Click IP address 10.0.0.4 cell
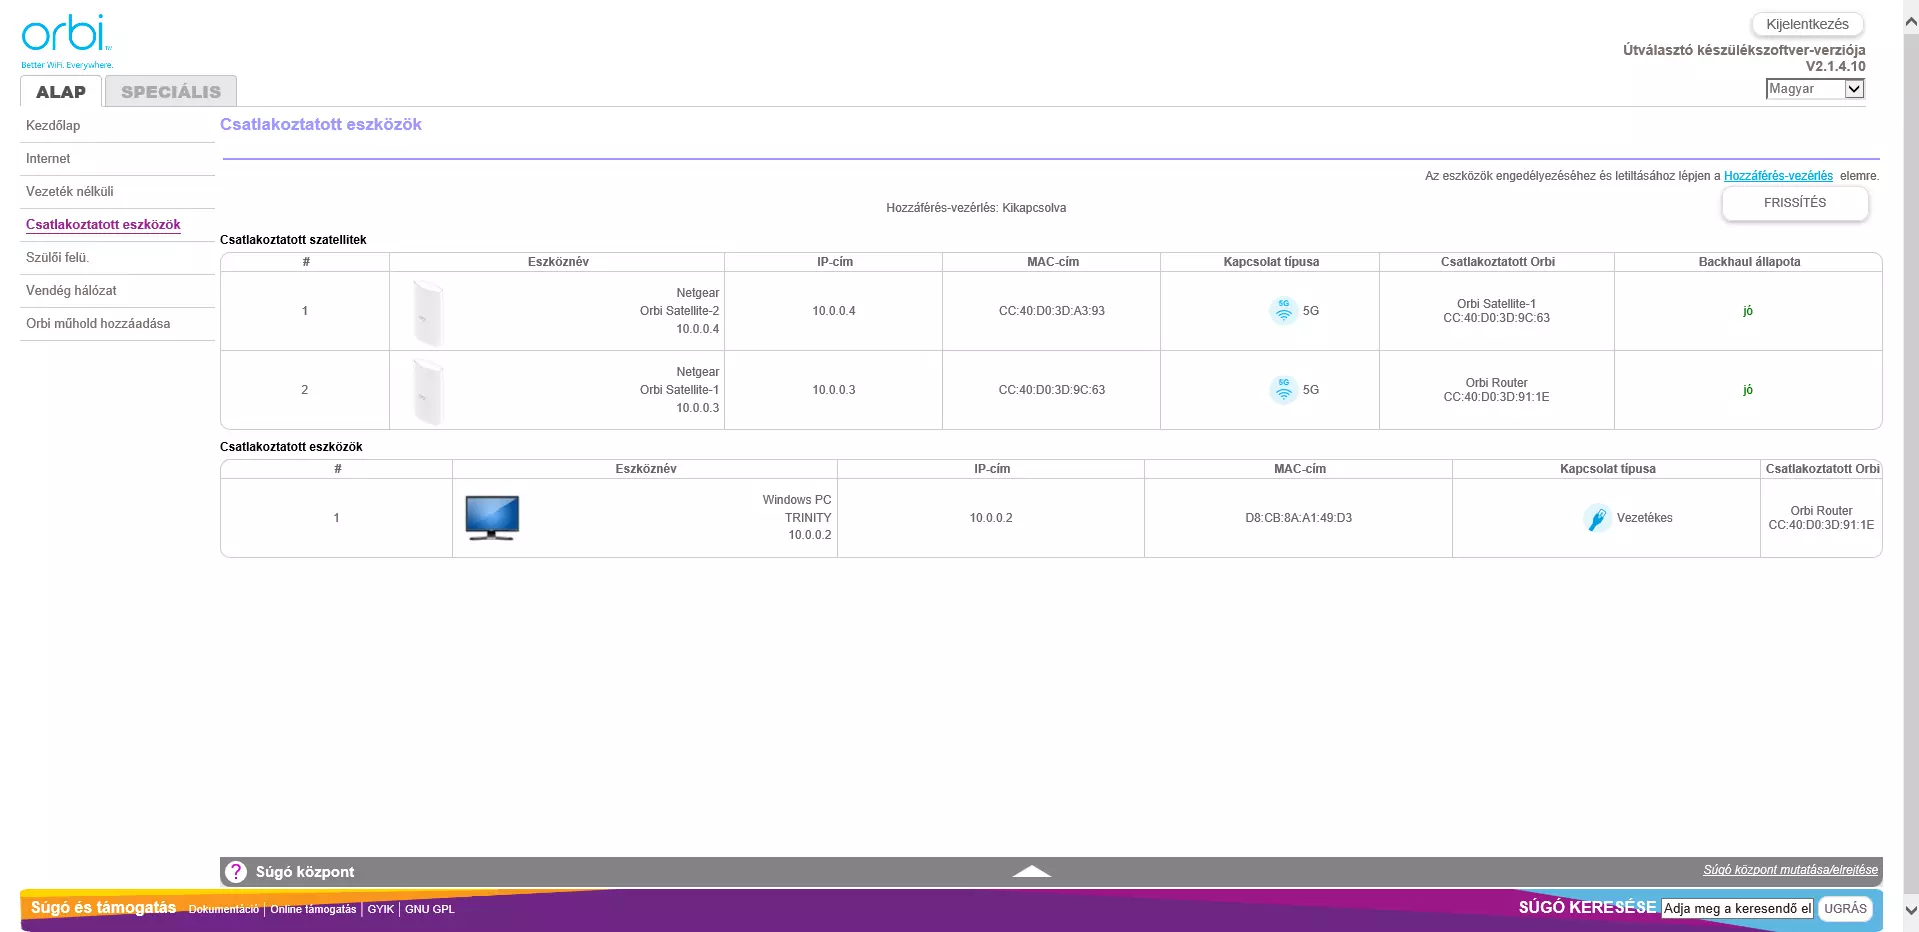 click(x=833, y=311)
